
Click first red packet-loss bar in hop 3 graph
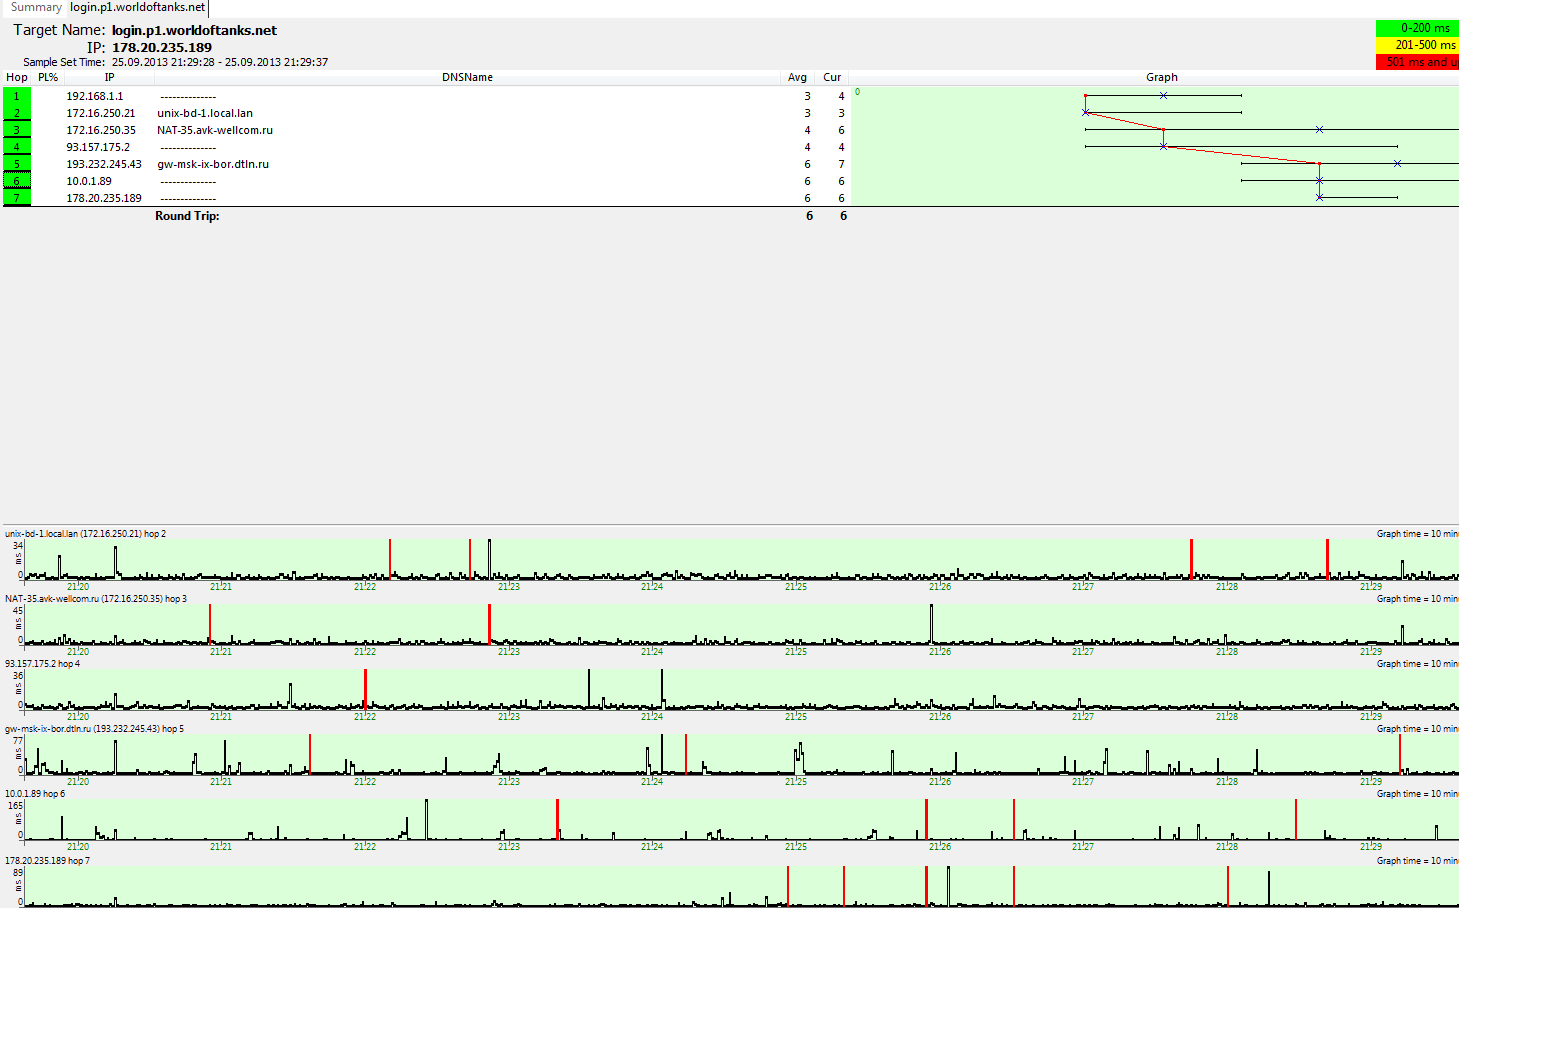pyautogui.click(x=210, y=624)
